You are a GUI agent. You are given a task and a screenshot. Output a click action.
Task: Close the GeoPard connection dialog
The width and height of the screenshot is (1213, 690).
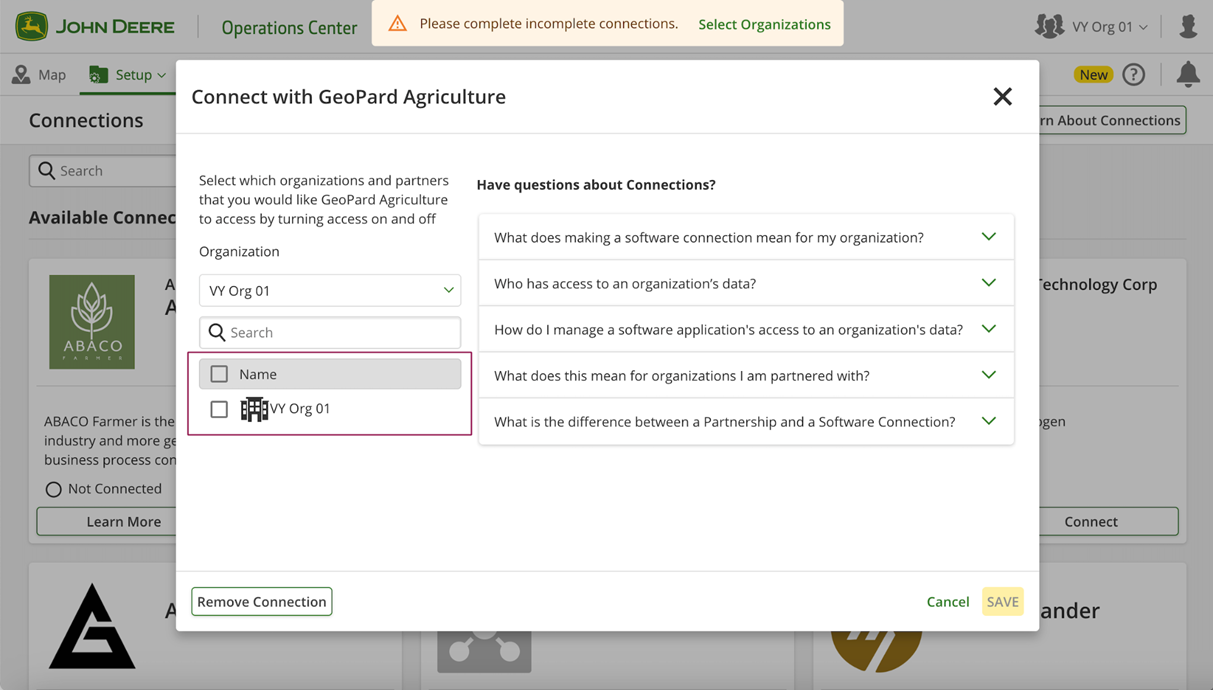click(1002, 97)
